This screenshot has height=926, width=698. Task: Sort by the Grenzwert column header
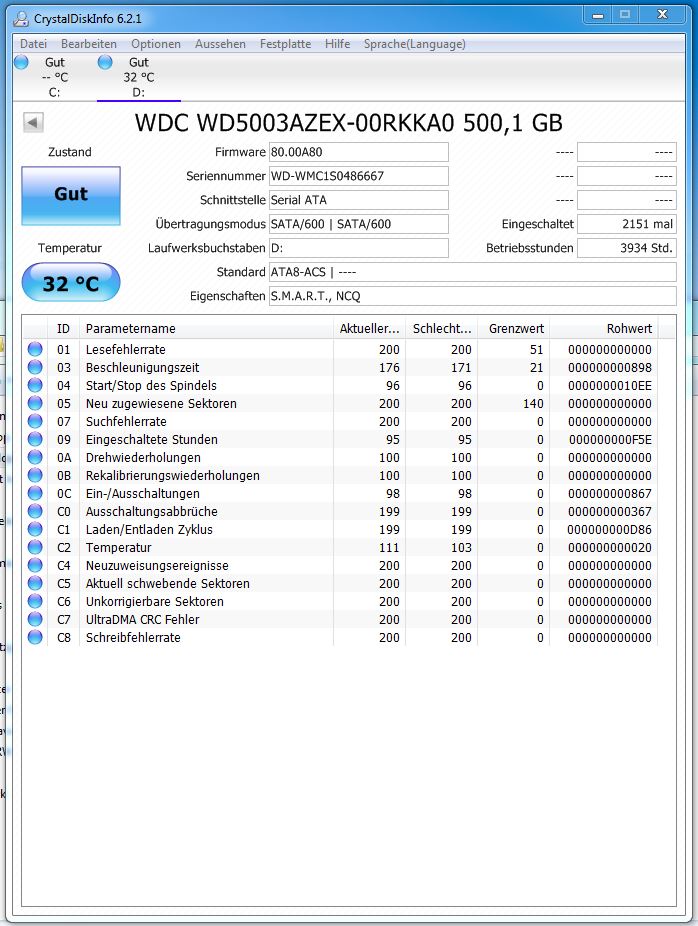(516, 328)
